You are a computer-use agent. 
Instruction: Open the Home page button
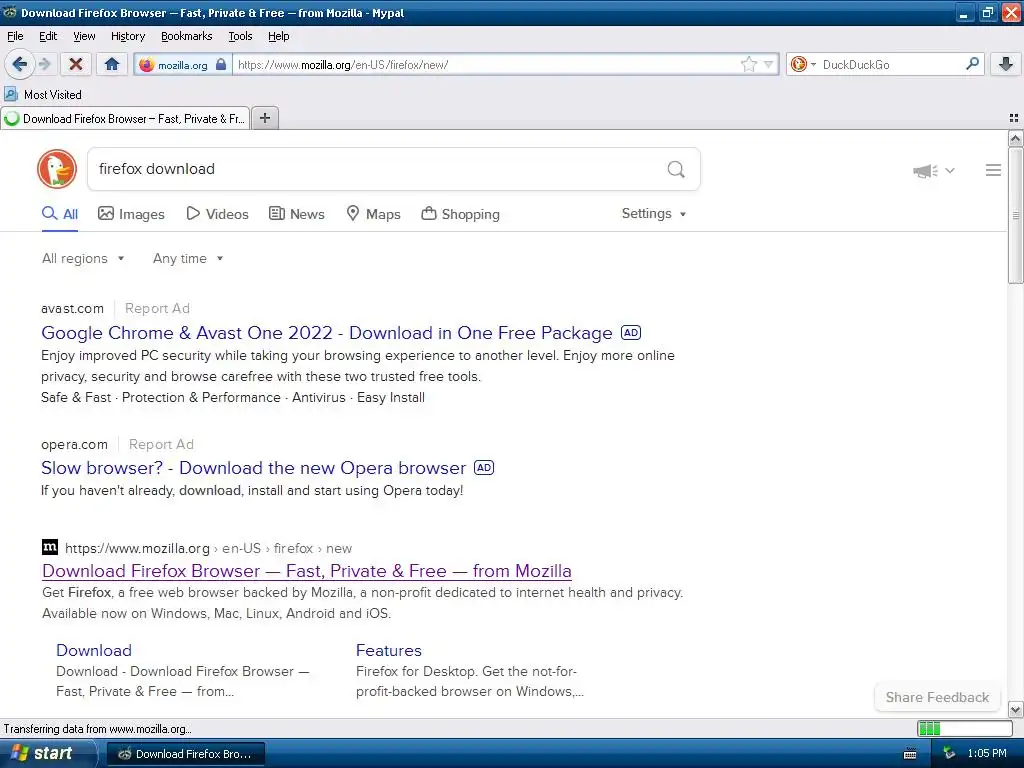pos(112,64)
